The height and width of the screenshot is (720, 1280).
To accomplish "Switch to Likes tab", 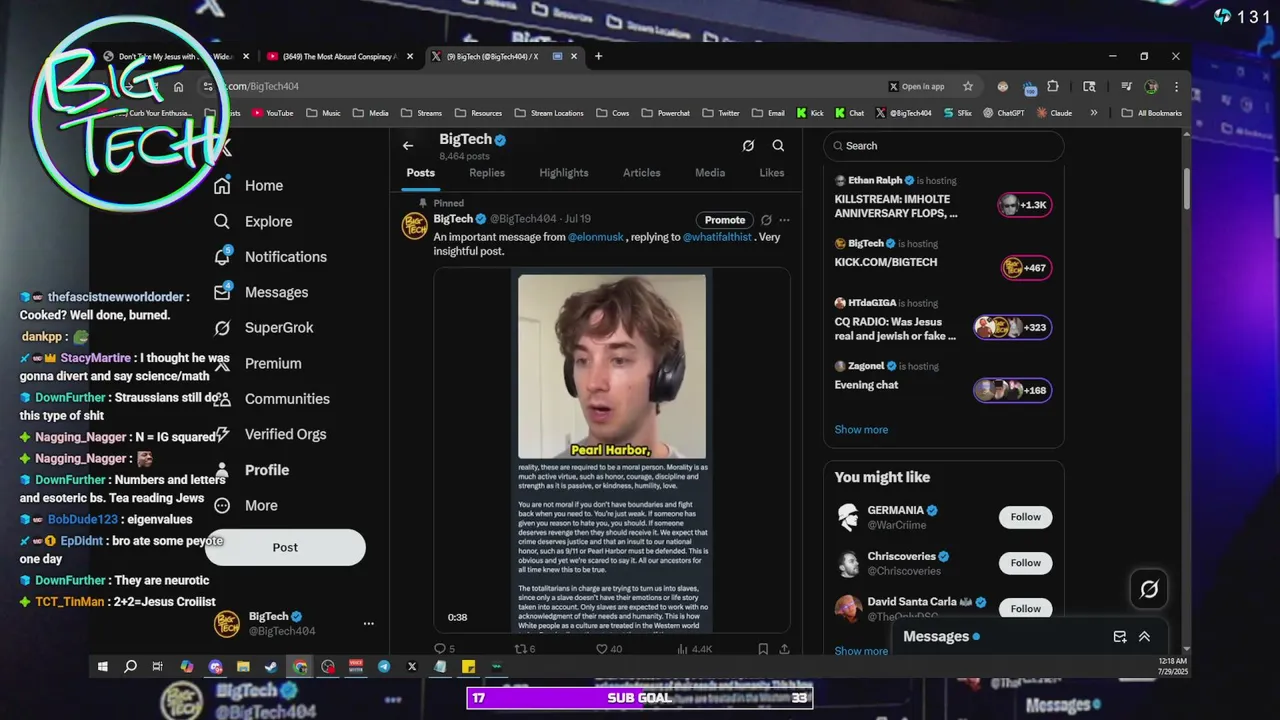I will point(772,173).
